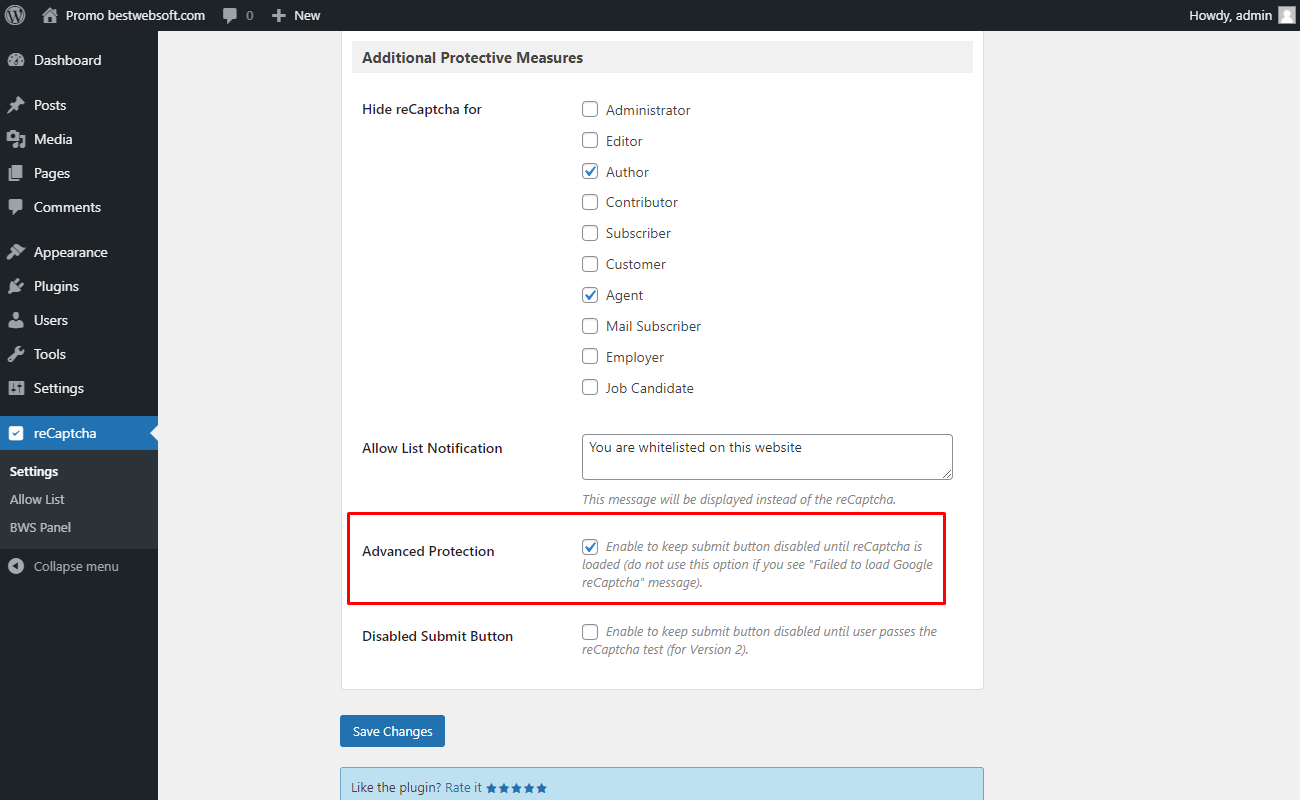Click the Appearance paintbrush icon
Viewport: 1300px width, 800px height.
coord(16,252)
